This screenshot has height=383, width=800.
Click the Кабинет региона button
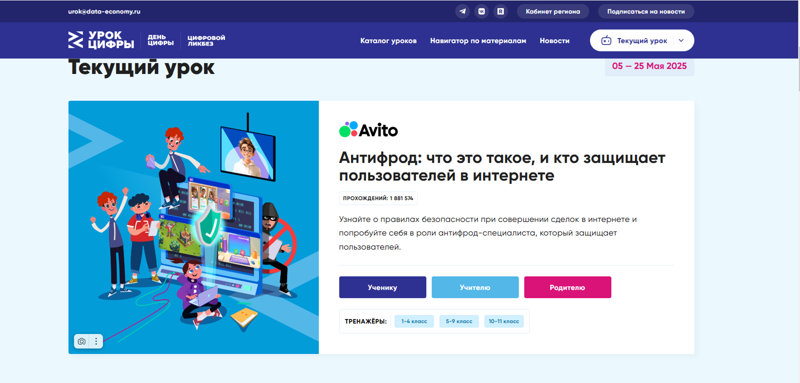[553, 11]
